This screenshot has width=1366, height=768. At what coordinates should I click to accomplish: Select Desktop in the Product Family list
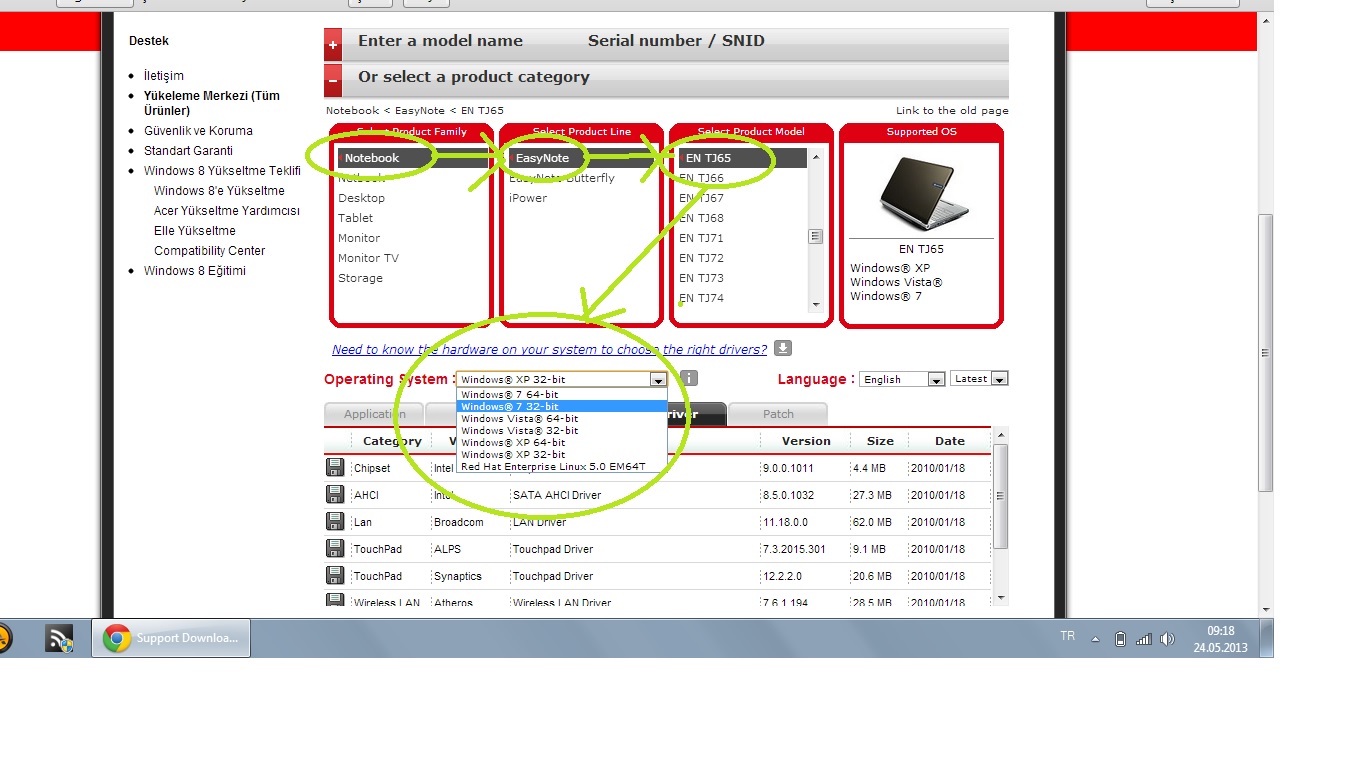point(361,198)
